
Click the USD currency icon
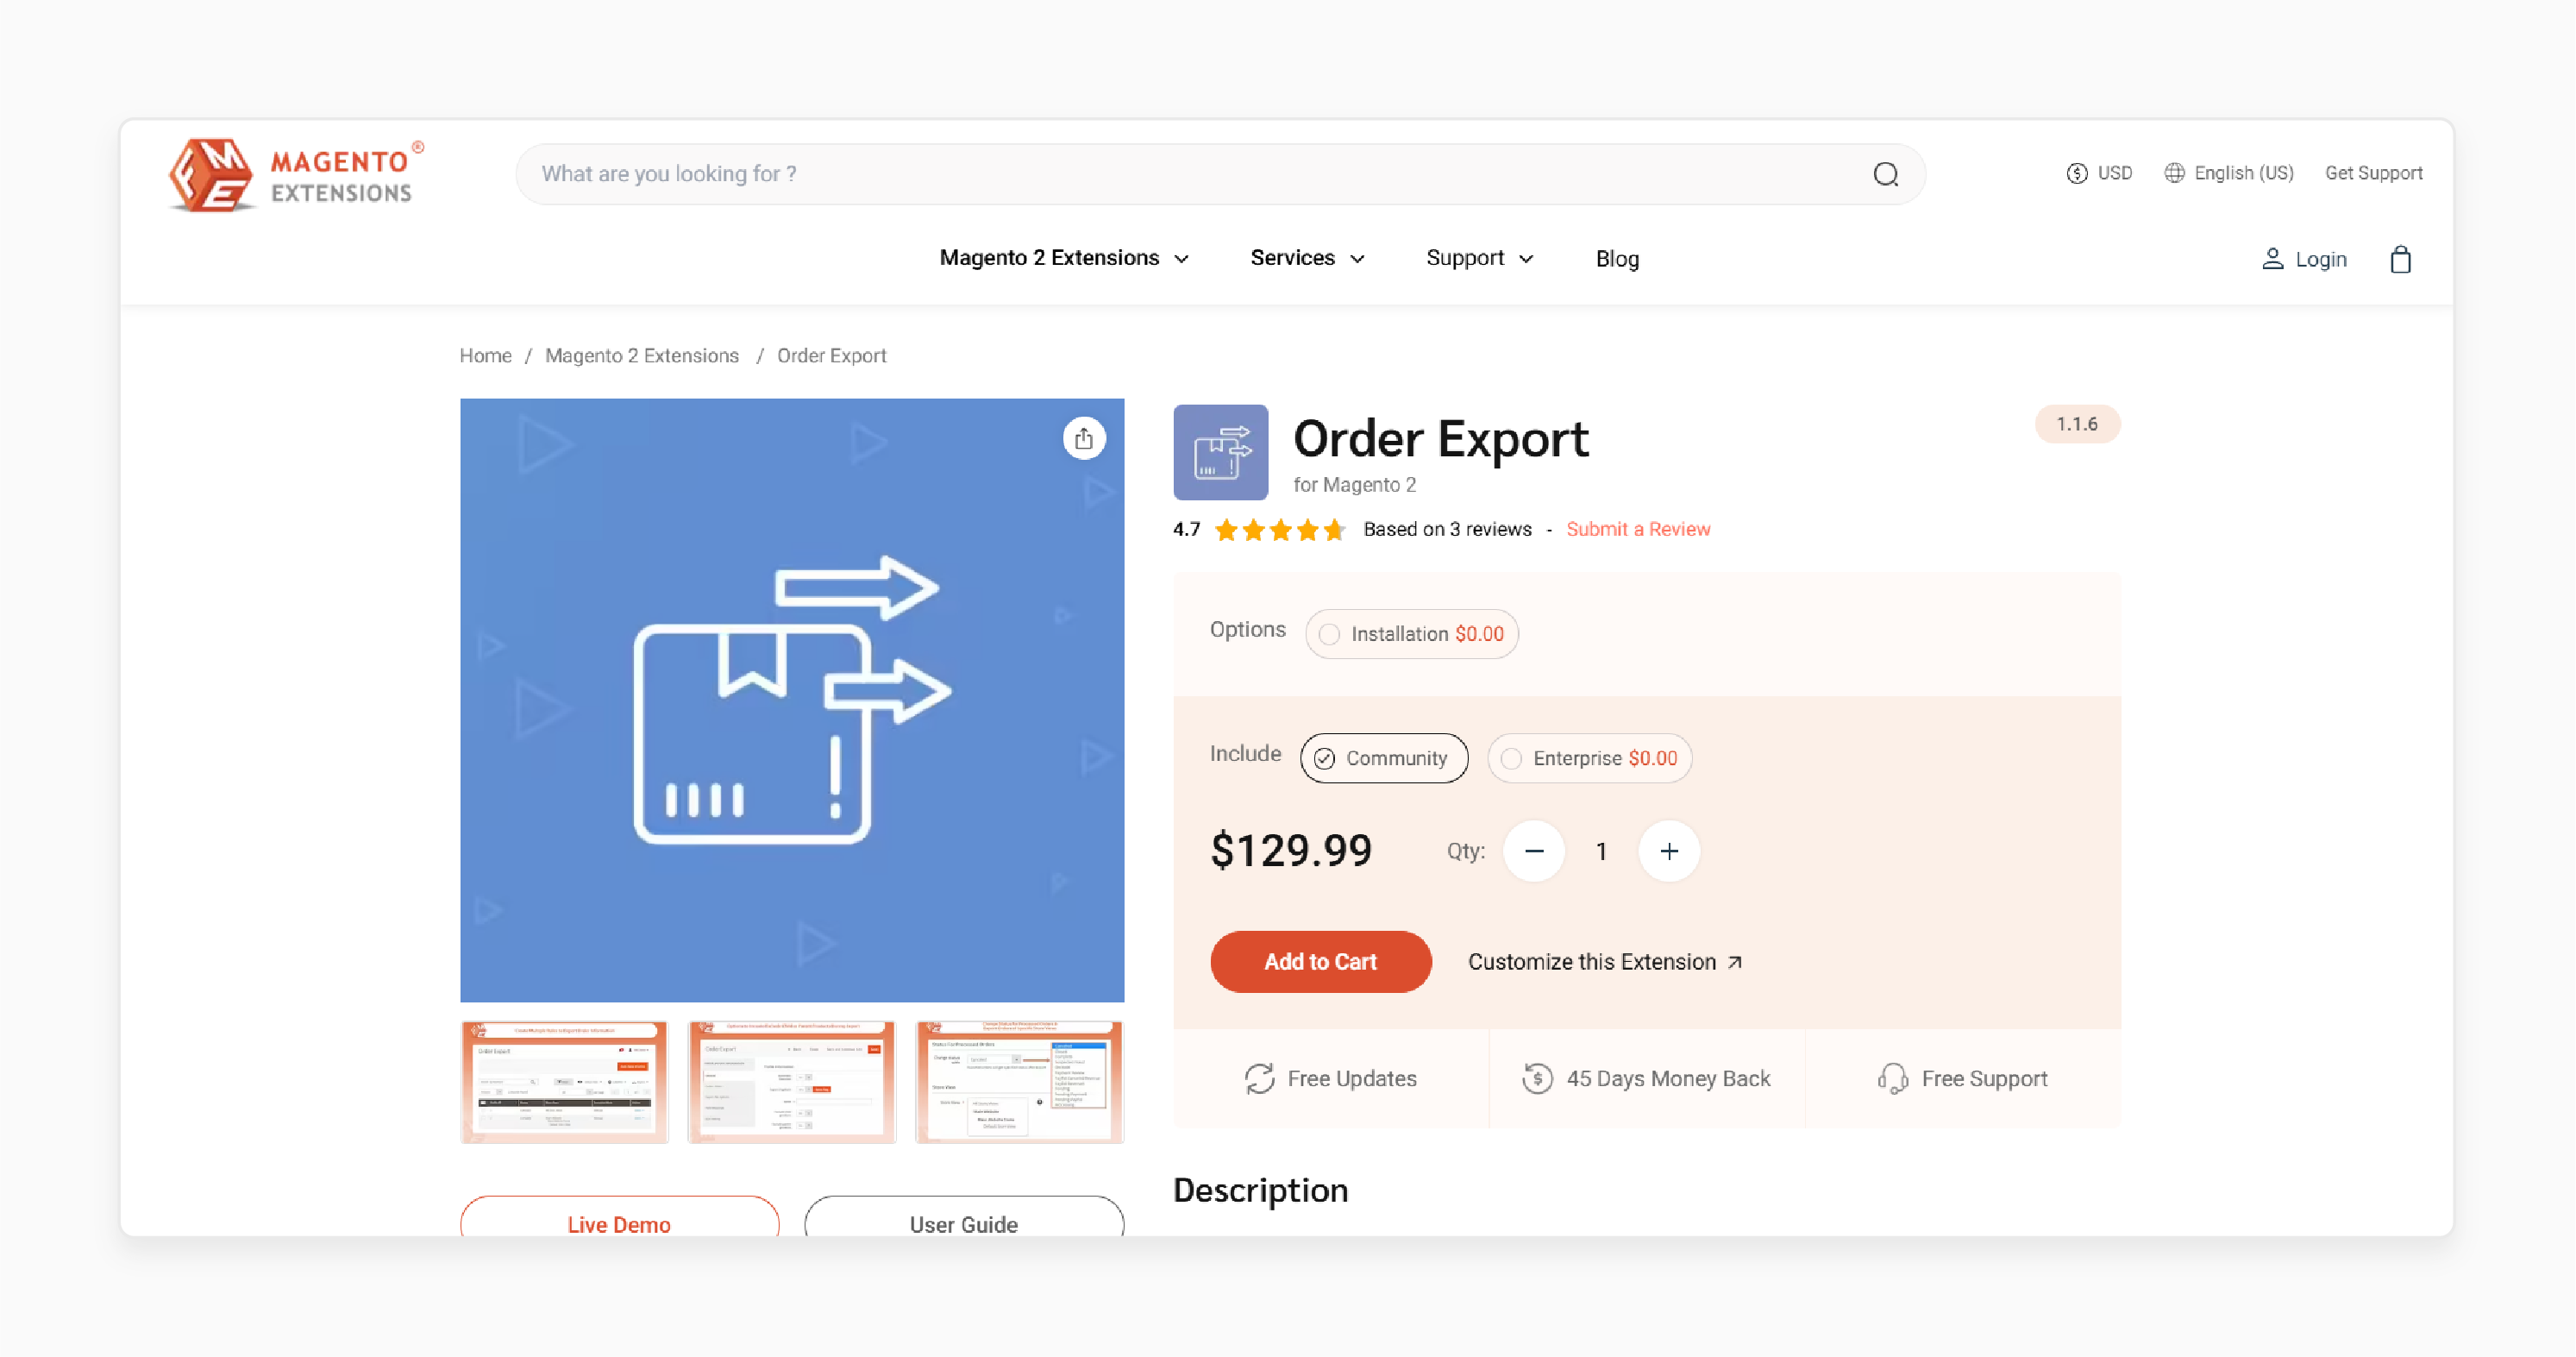pyautogui.click(x=2077, y=173)
